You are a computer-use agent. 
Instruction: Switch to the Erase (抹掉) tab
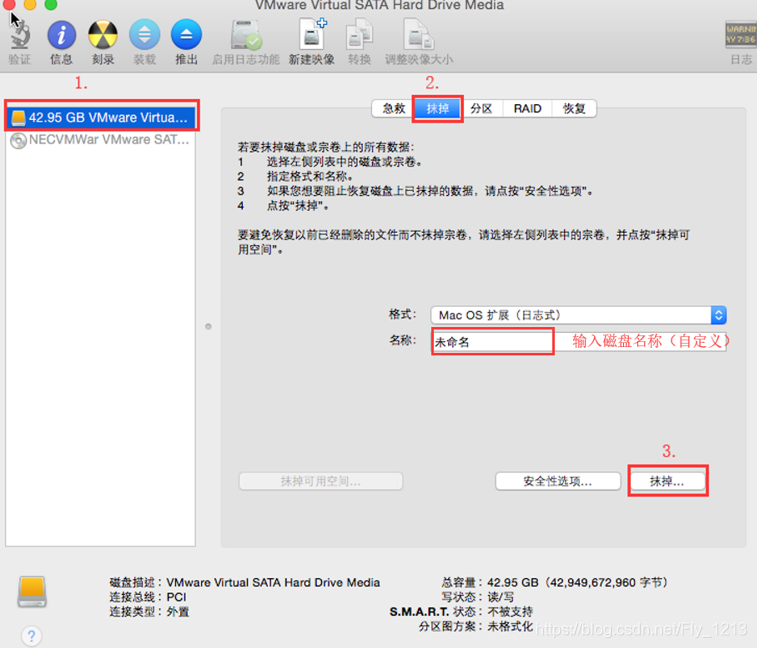[x=438, y=109]
